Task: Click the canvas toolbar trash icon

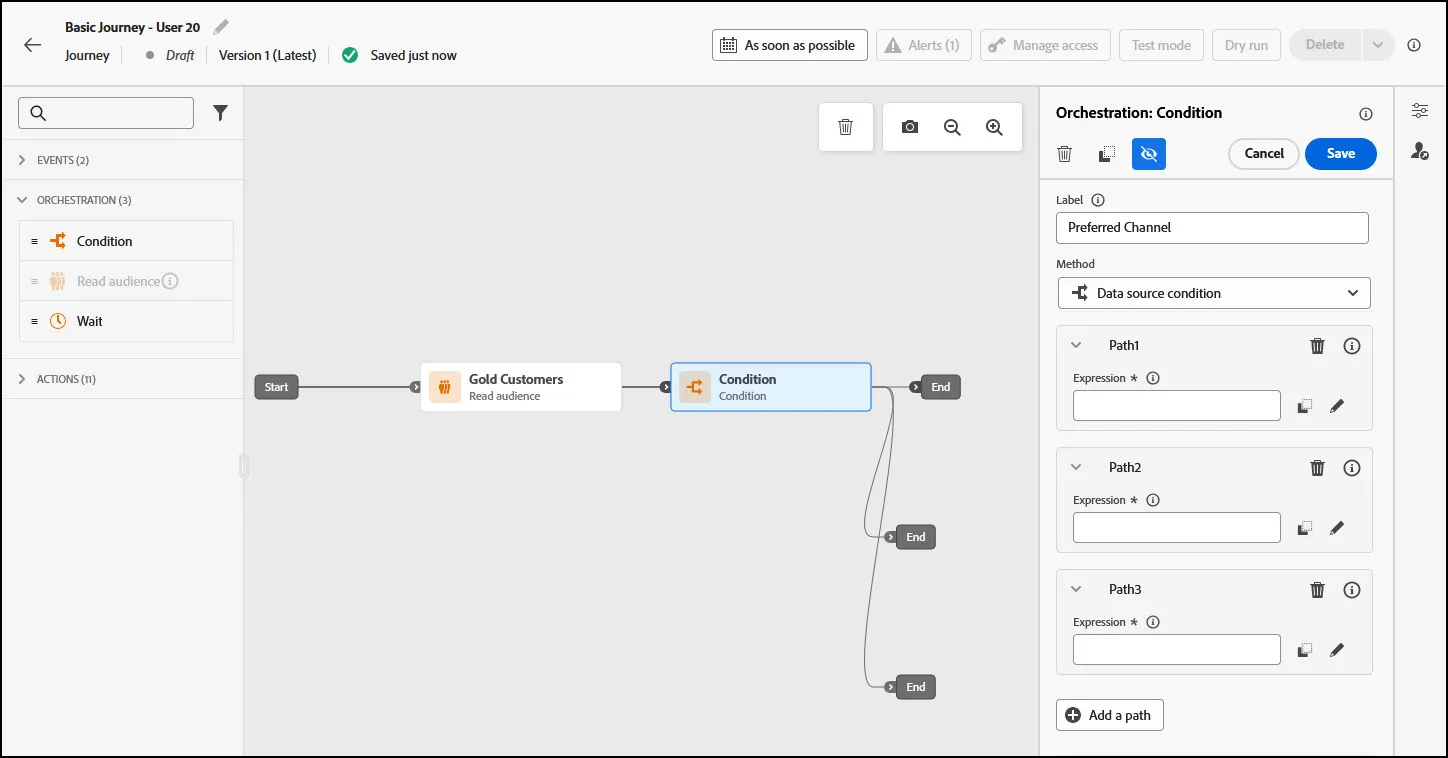Action: 846,127
